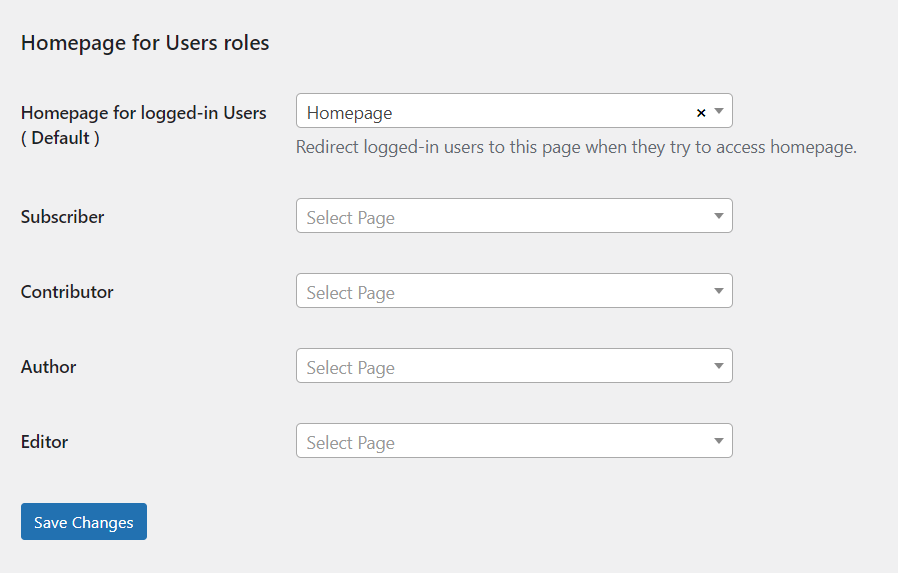Click the Subscriber role label
Viewport: 898px width, 573px height.
(x=62, y=217)
